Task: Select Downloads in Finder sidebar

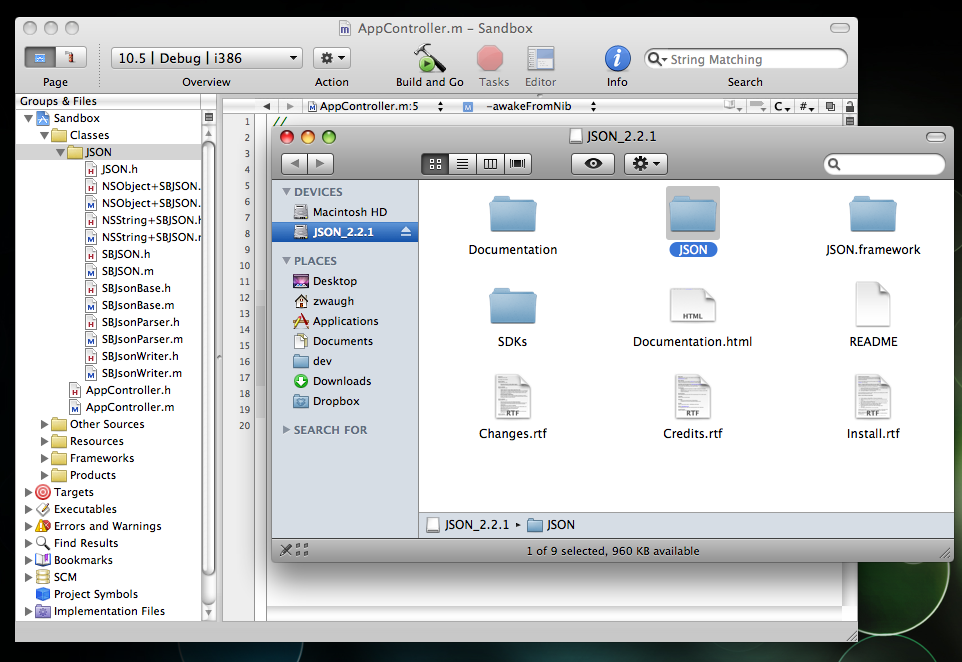Action: 341,381
